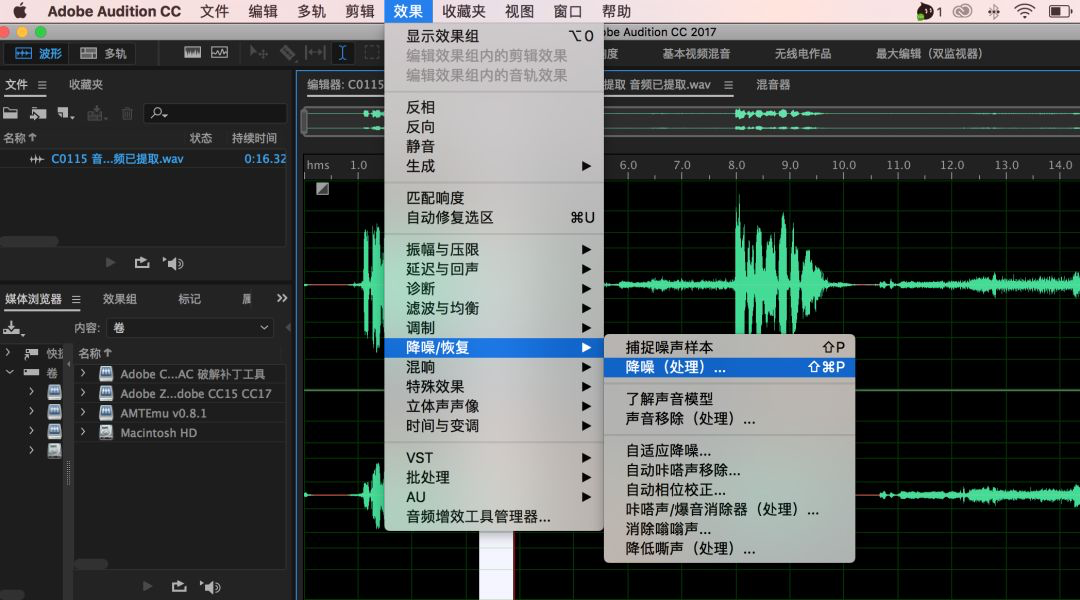Expand Adobe C...AC 破解补丁工具 volume
Image resolution: width=1080 pixels, height=600 pixels.
point(83,373)
